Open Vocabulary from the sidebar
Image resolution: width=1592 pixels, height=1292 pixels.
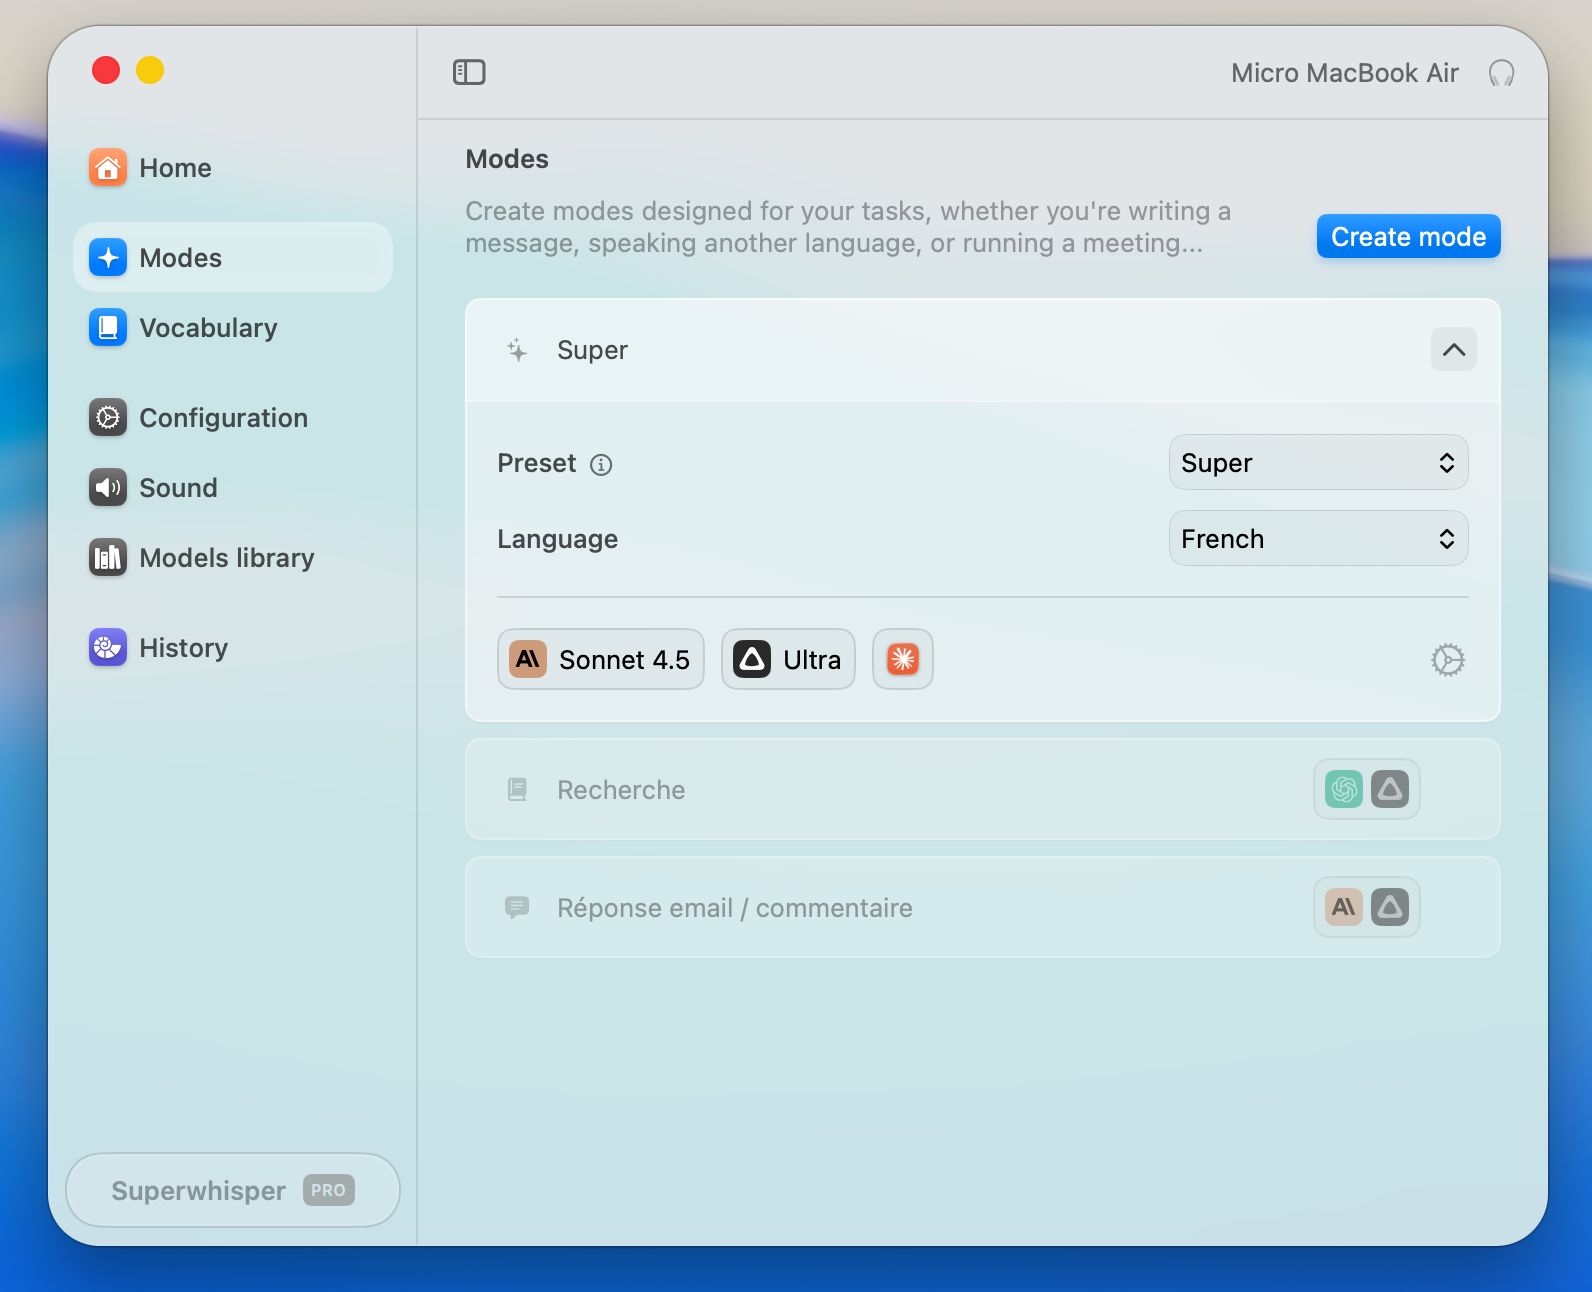click(208, 328)
